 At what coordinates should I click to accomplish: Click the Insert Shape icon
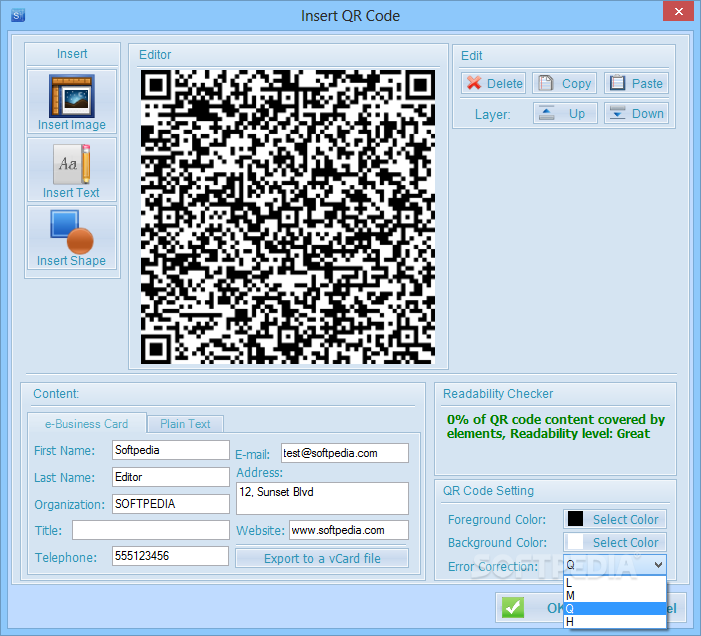click(72, 232)
